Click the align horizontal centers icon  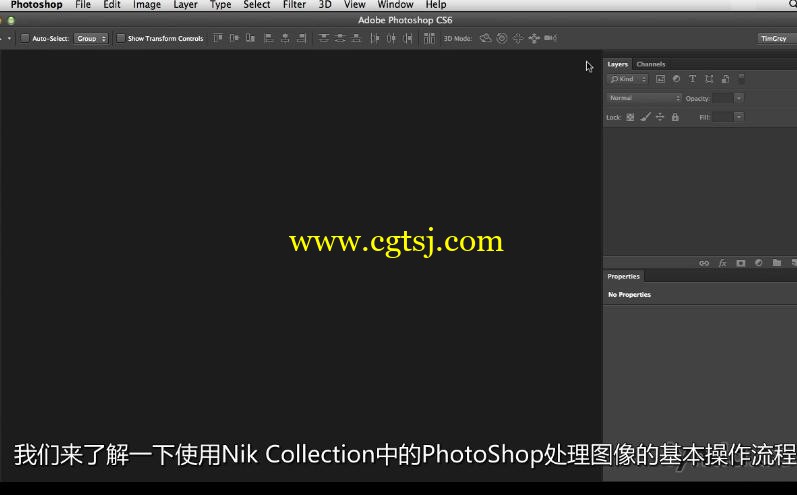coord(285,38)
